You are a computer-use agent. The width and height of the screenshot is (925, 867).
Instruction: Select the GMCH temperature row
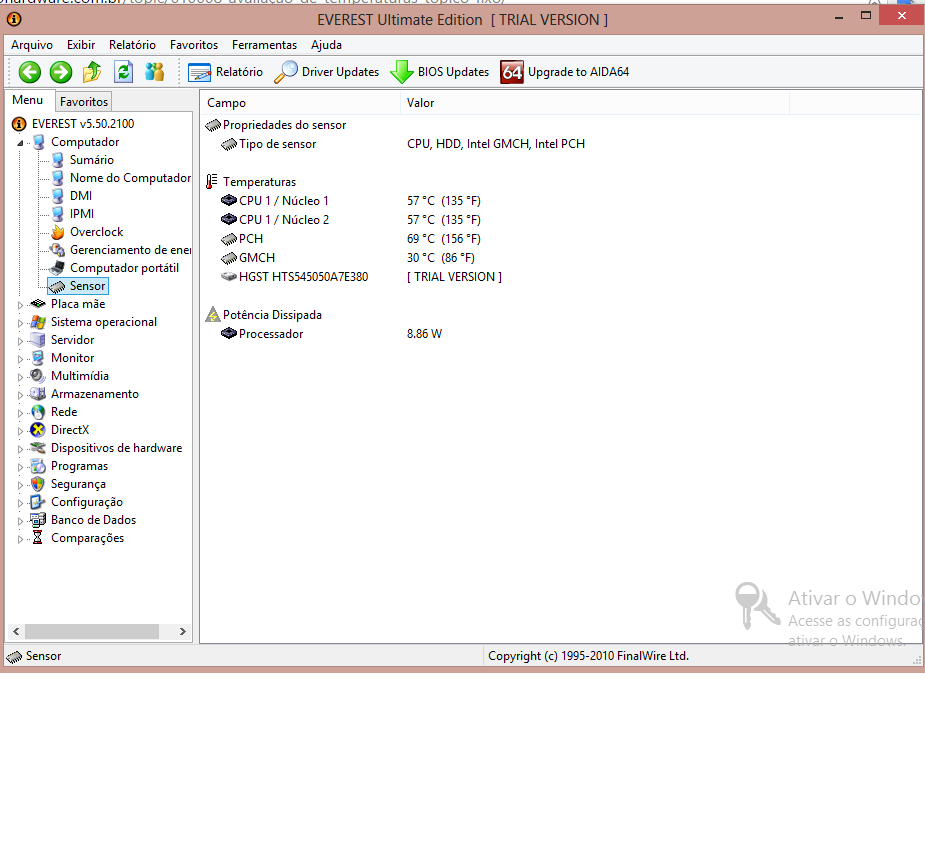(x=348, y=258)
